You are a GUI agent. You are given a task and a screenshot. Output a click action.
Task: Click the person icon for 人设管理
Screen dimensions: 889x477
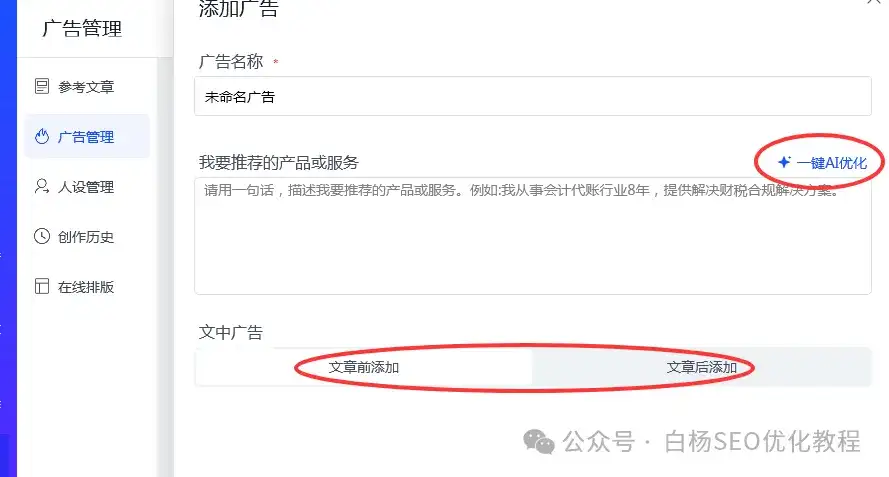42,187
